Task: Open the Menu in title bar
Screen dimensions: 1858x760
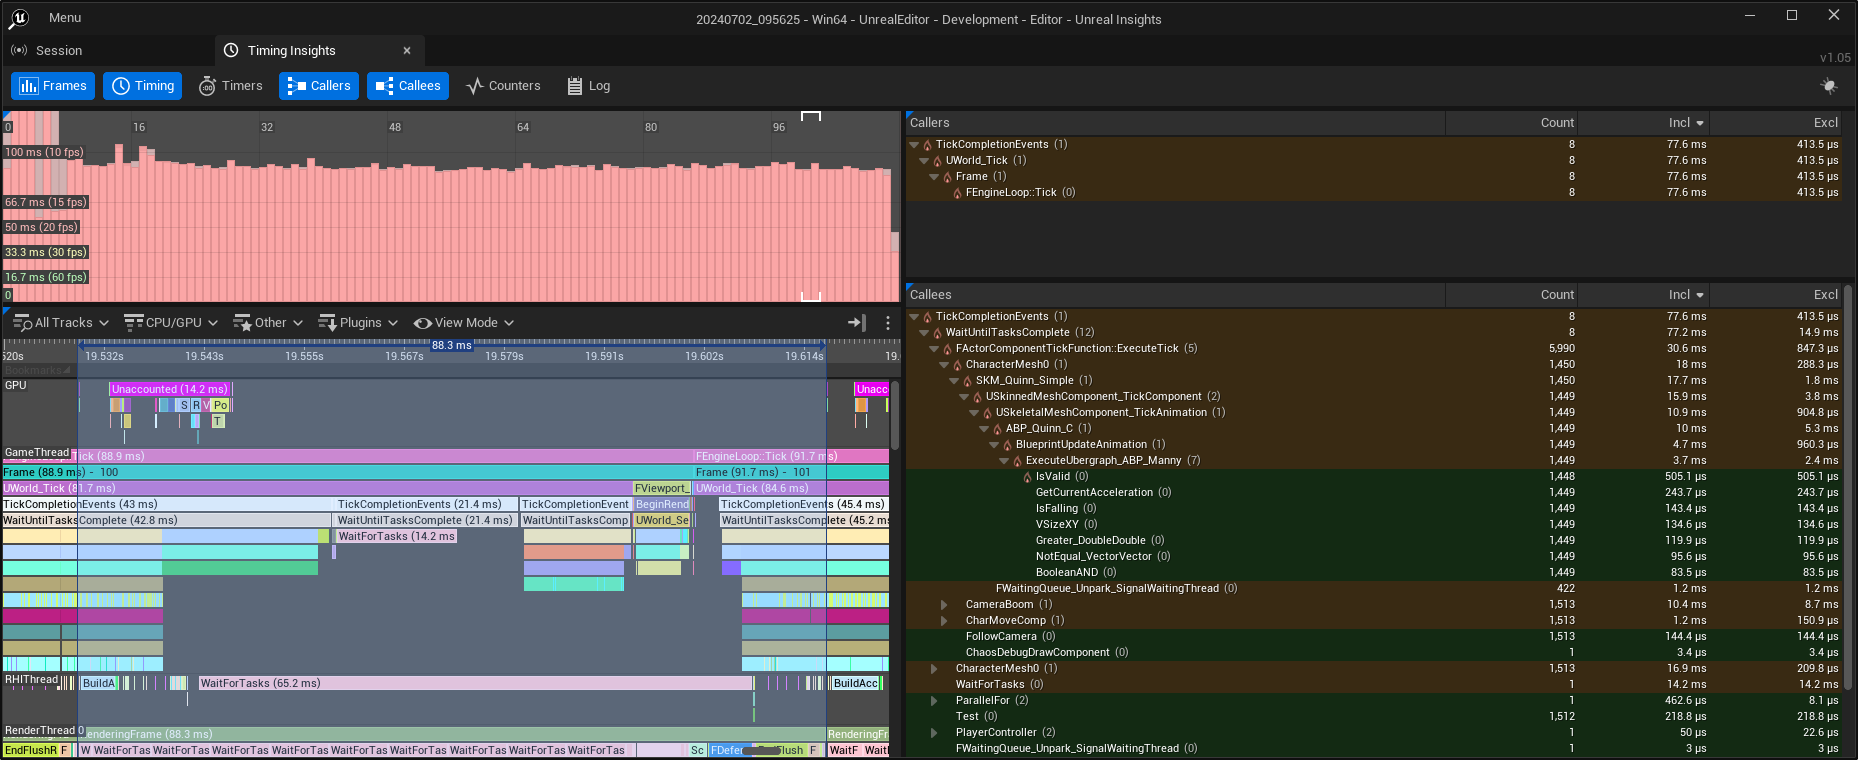Action: click(x=65, y=18)
